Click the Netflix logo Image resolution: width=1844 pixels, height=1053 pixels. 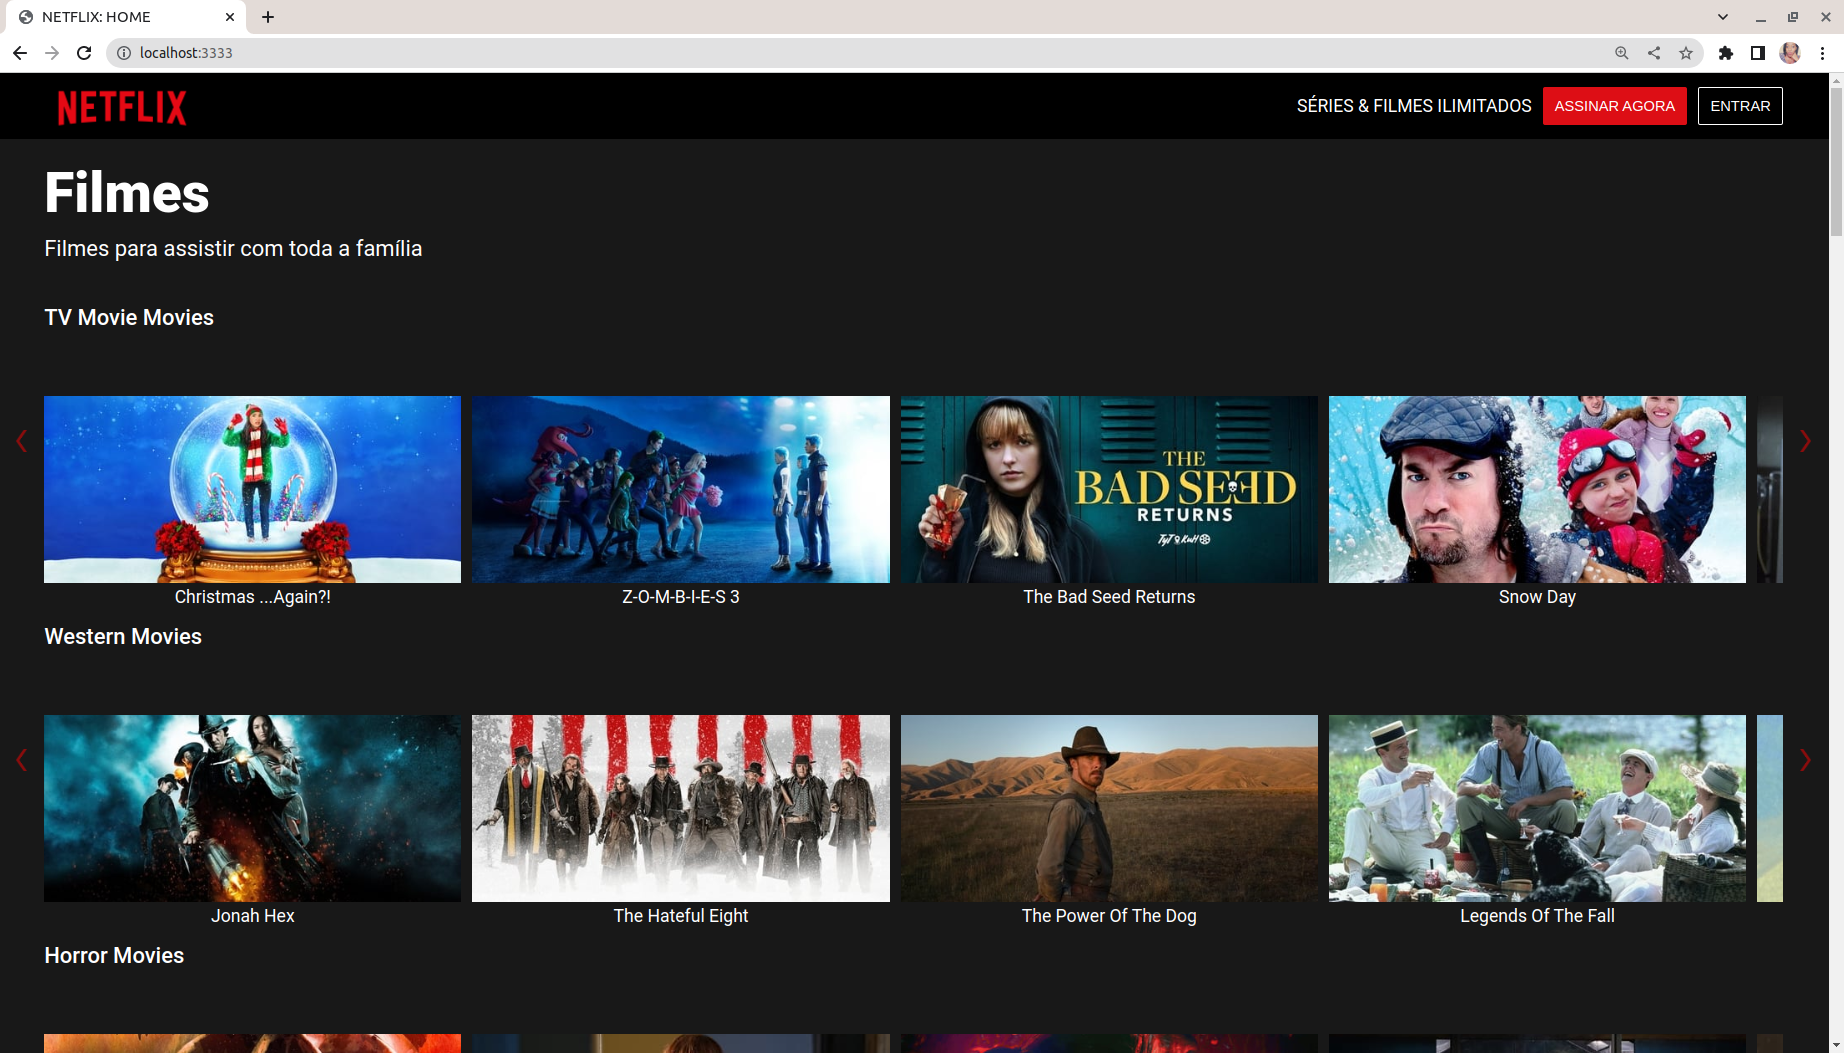click(x=120, y=106)
